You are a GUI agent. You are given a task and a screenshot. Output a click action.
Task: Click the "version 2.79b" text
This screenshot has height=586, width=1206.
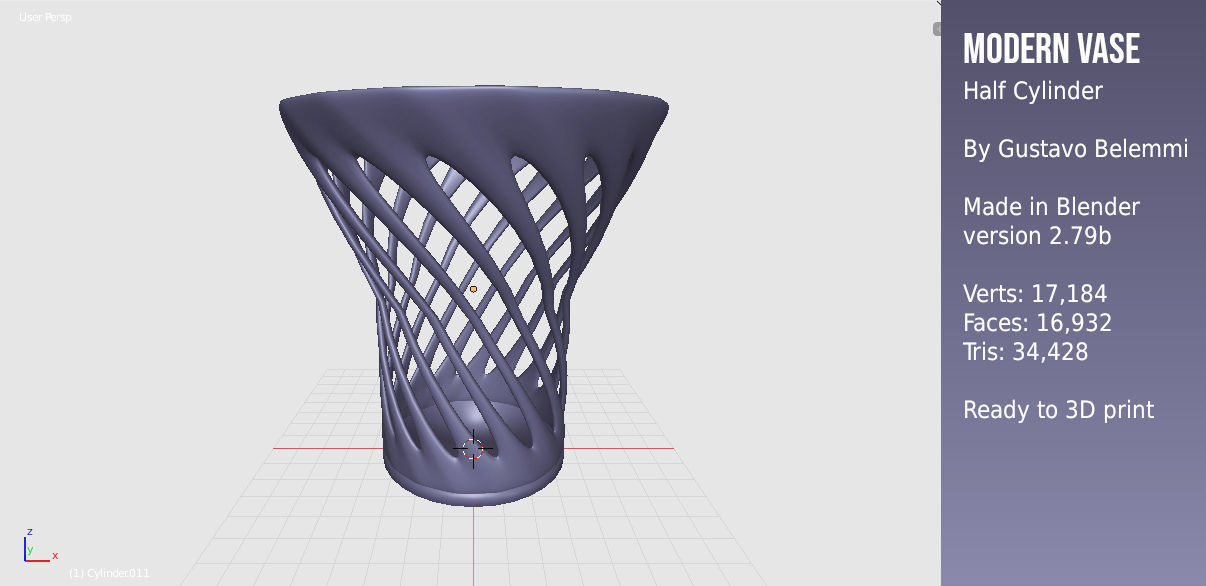point(1037,236)
